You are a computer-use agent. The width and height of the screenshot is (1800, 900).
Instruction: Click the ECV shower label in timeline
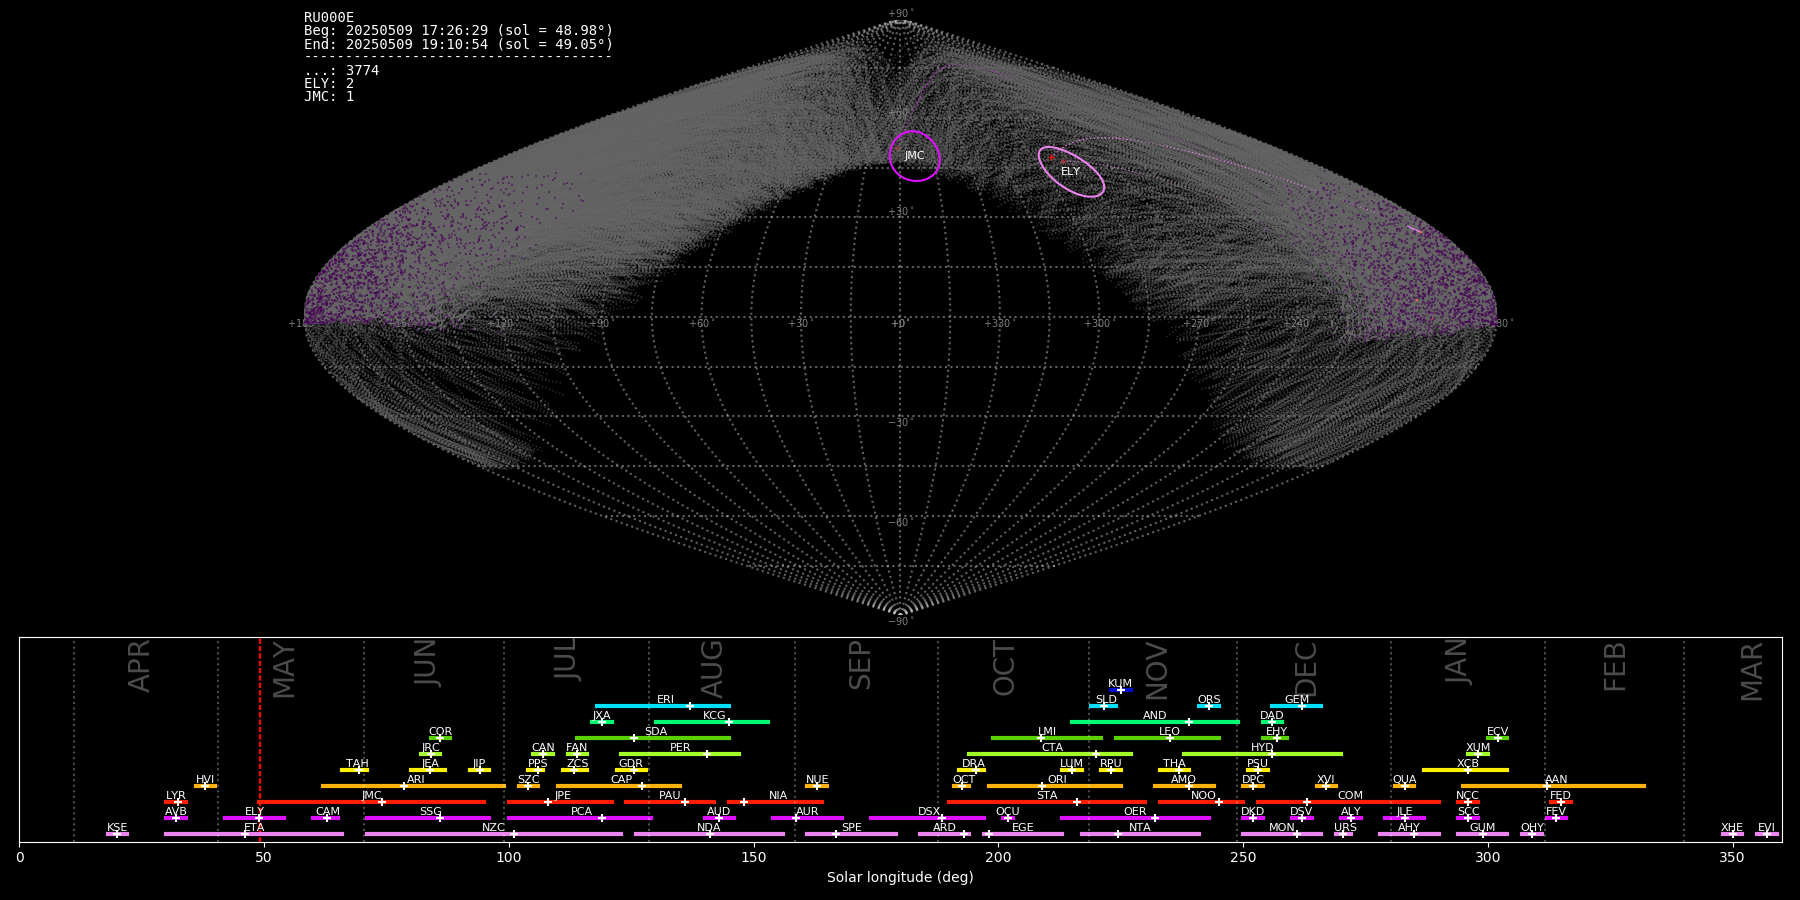tap(1497, 731)
